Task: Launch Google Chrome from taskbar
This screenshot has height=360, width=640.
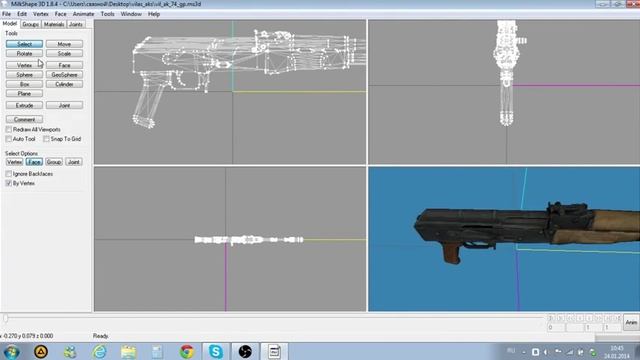Action: click(187, 351)
